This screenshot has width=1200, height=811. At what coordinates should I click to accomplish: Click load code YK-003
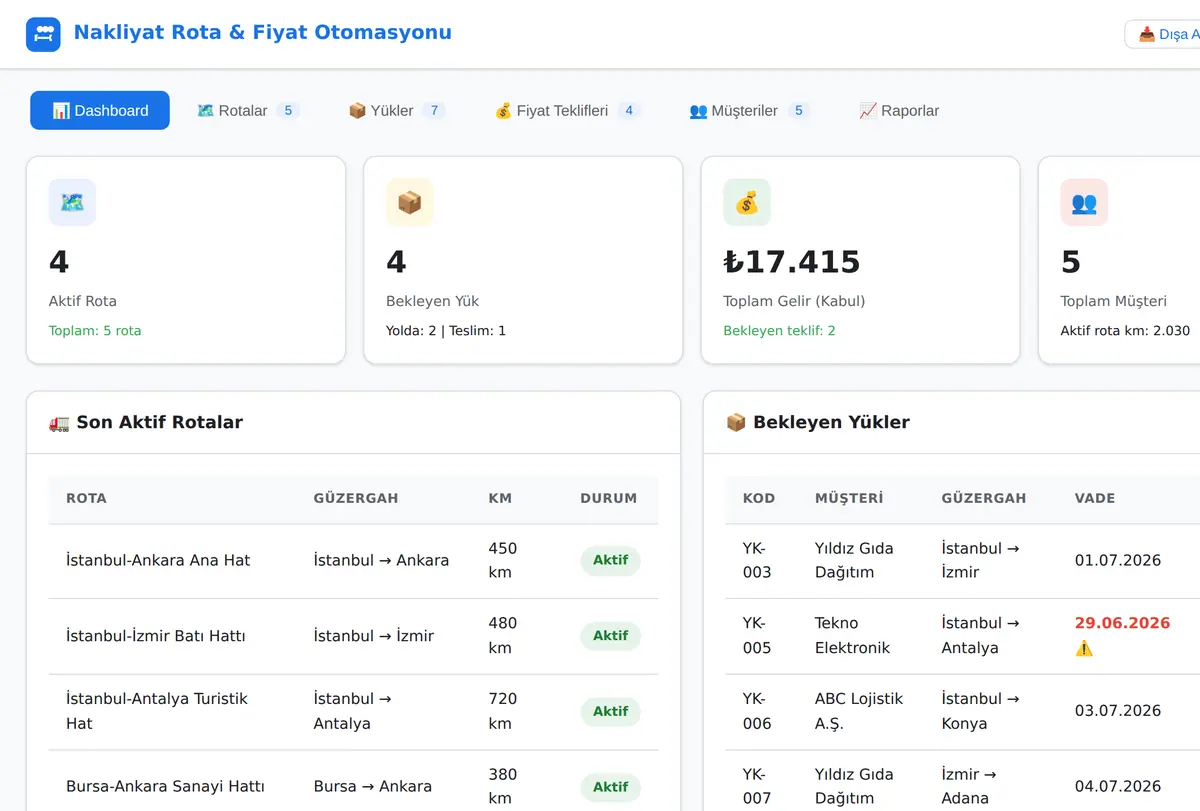pyautogui.click(x=757, y=560)
